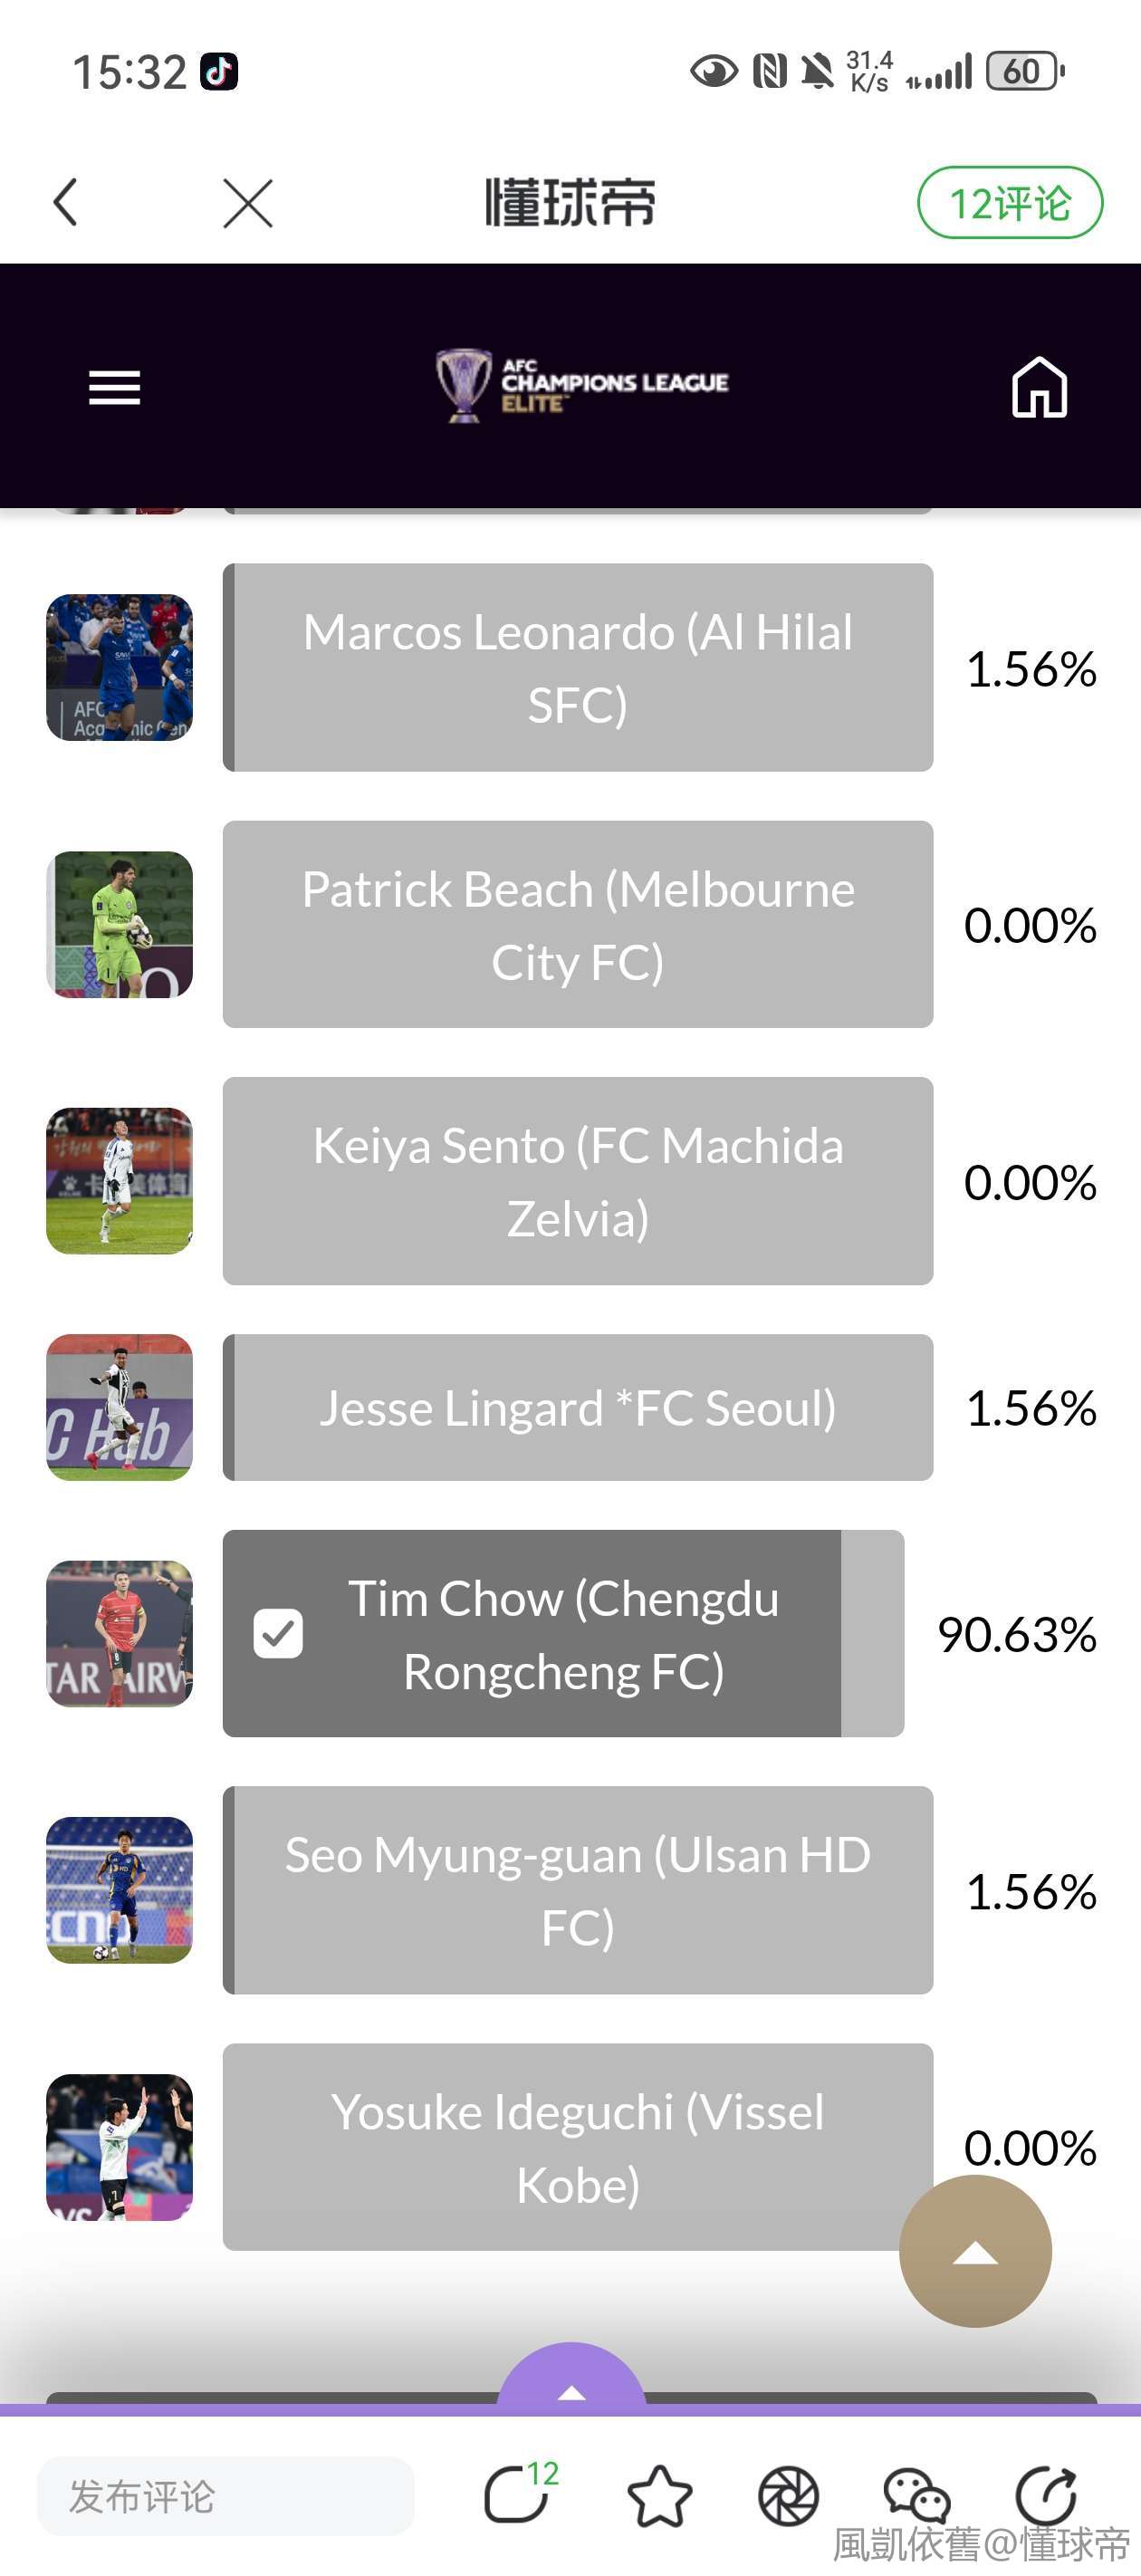Viewport: 1141px width, 2576px height.
Task: Tap the share arrow icon
Action: point(1045,2496)
